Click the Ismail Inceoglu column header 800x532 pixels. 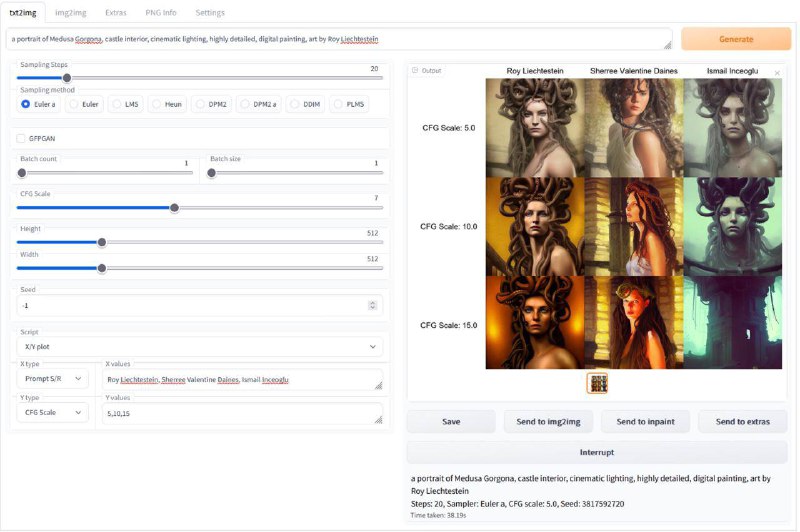pyautogui.click(x=732, y=71)
